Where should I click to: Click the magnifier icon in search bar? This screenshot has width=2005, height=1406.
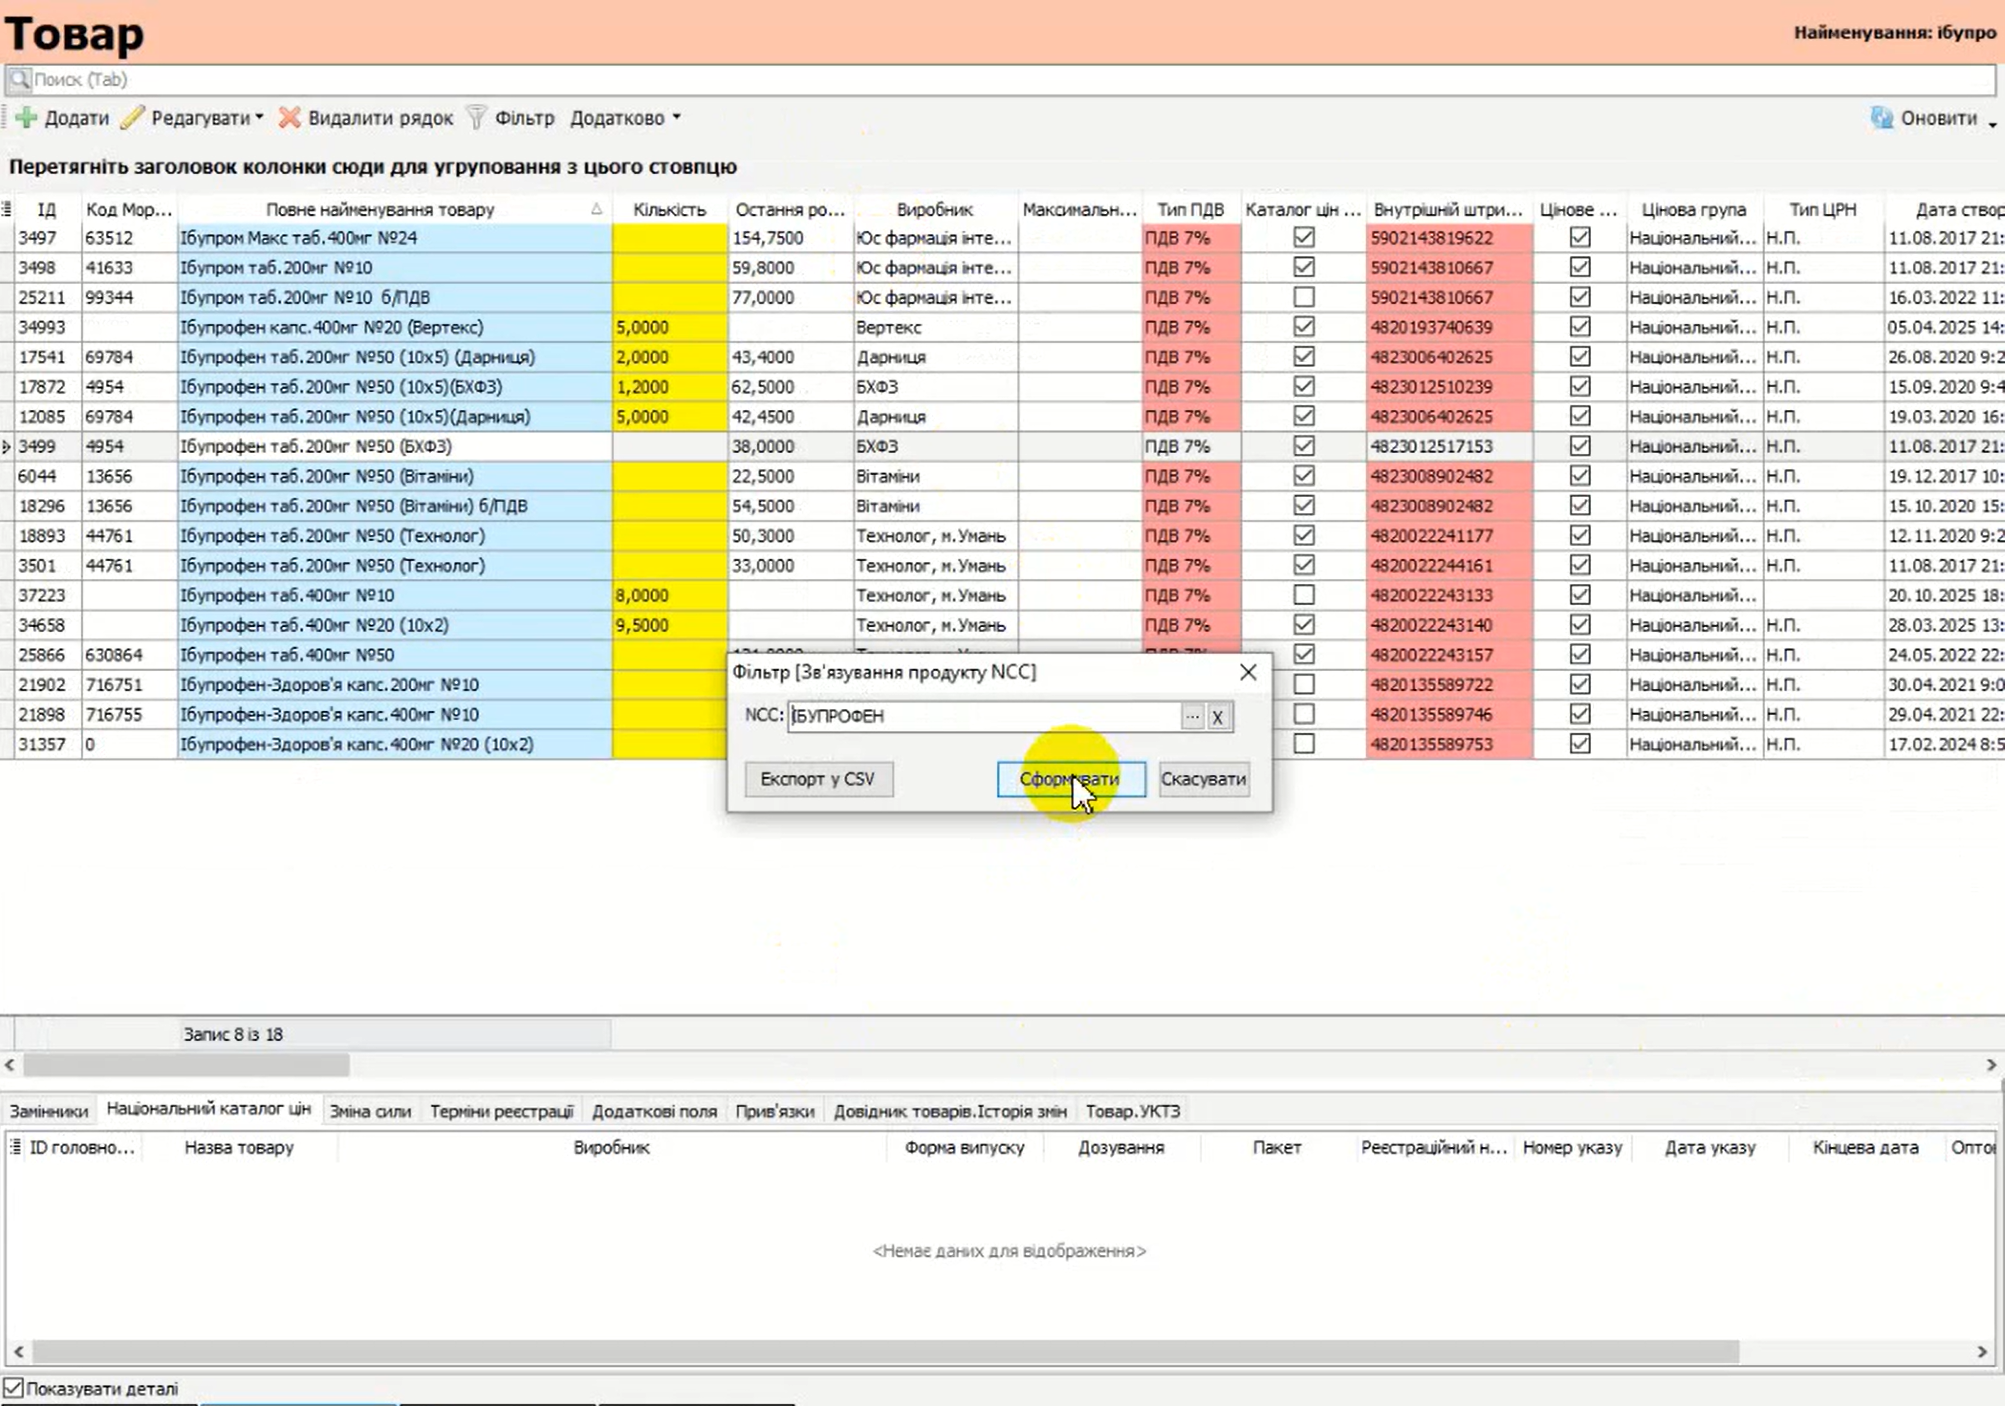coord(19,79)
